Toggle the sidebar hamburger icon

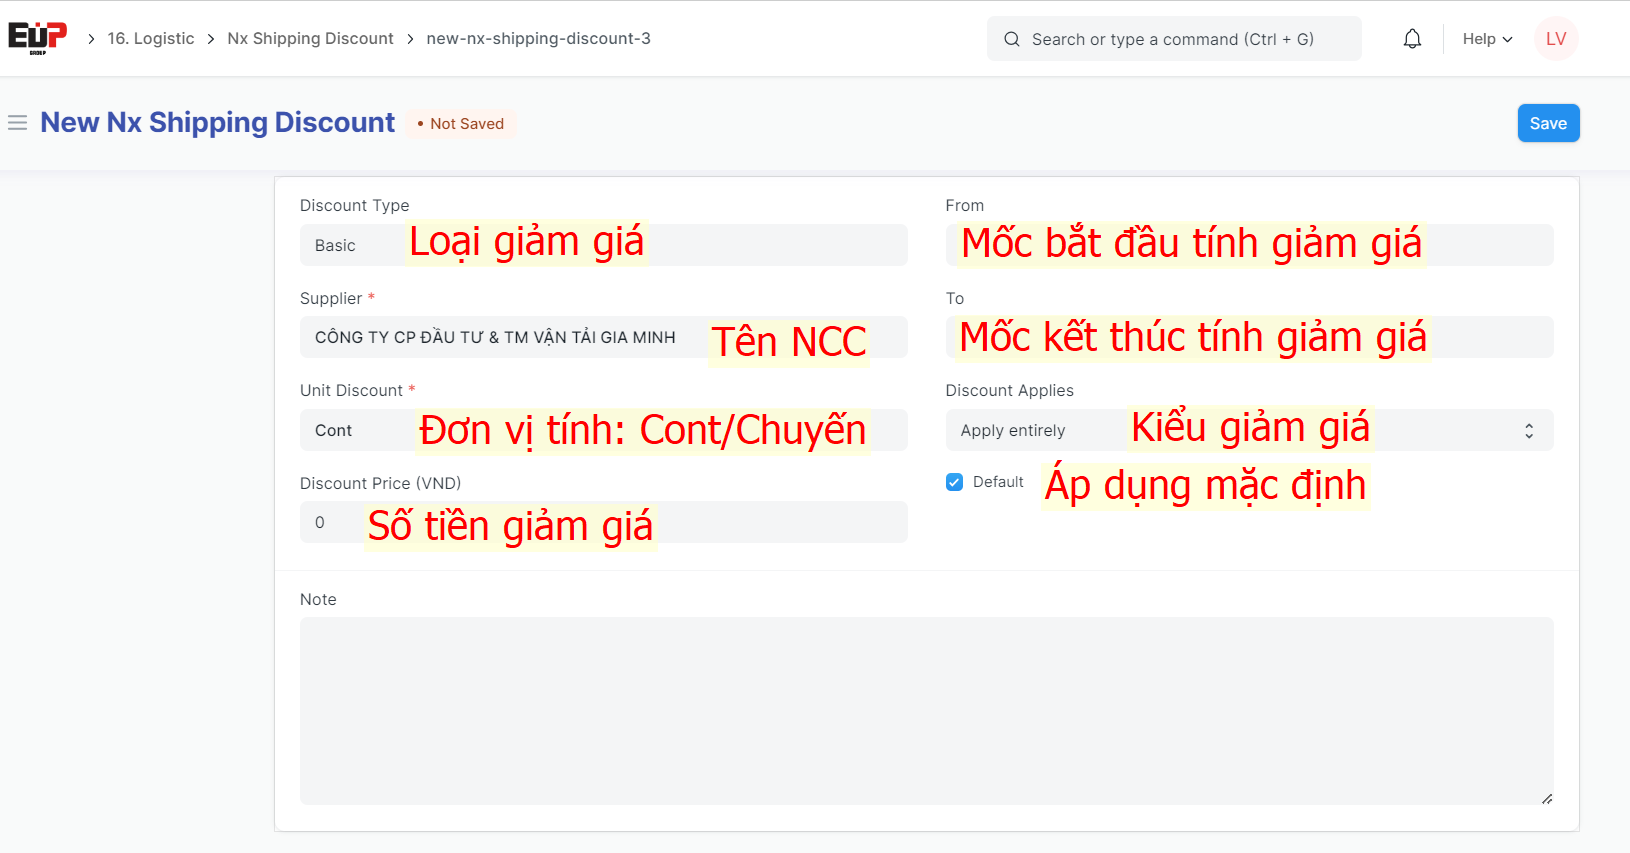(x=17, y=123)
